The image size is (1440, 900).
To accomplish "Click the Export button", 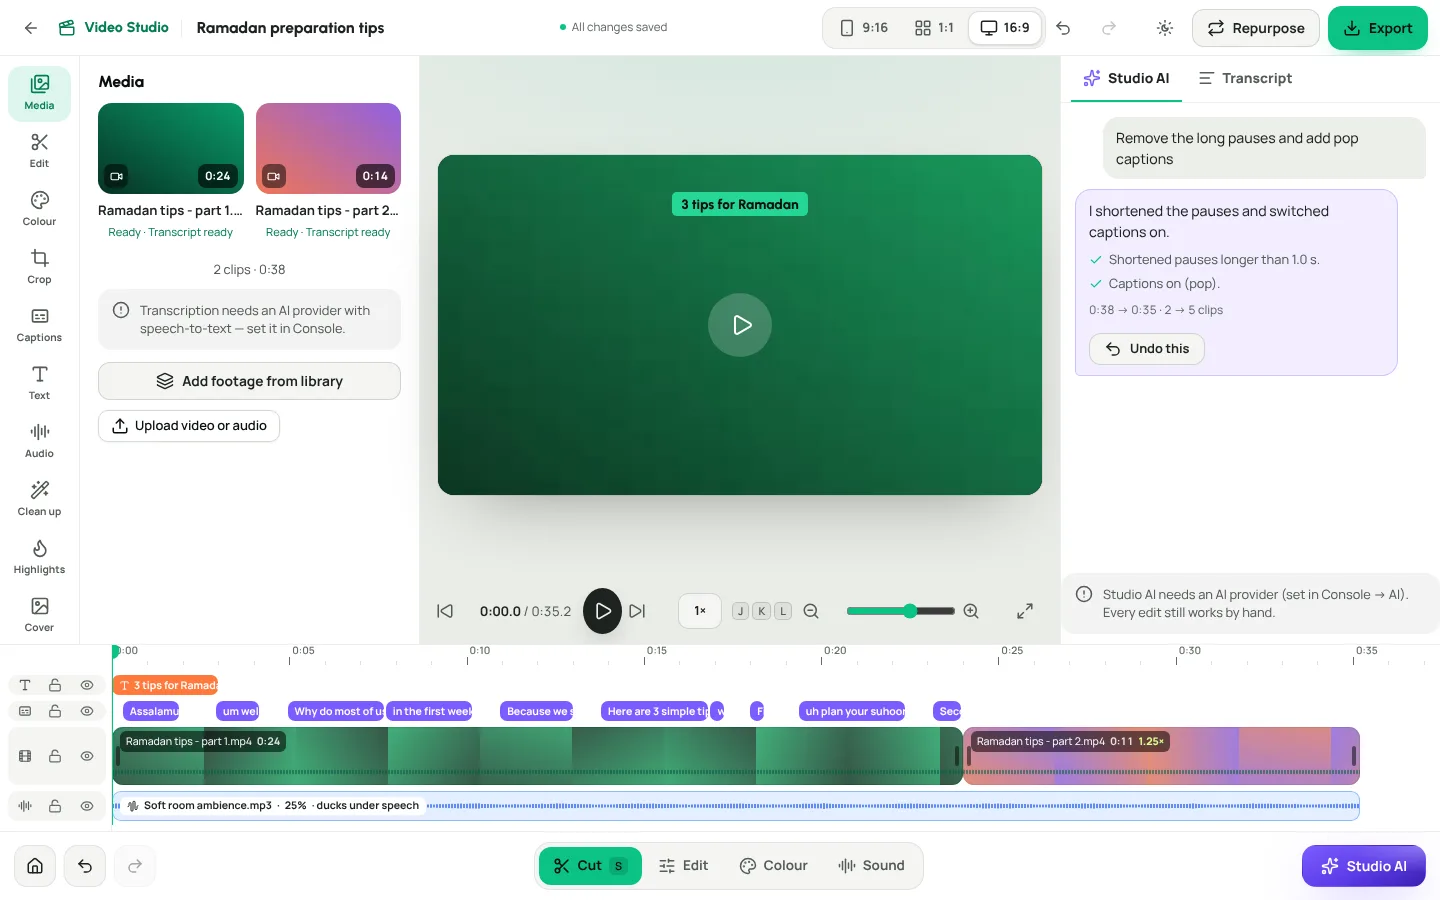I will click(x=1378, y=28).
